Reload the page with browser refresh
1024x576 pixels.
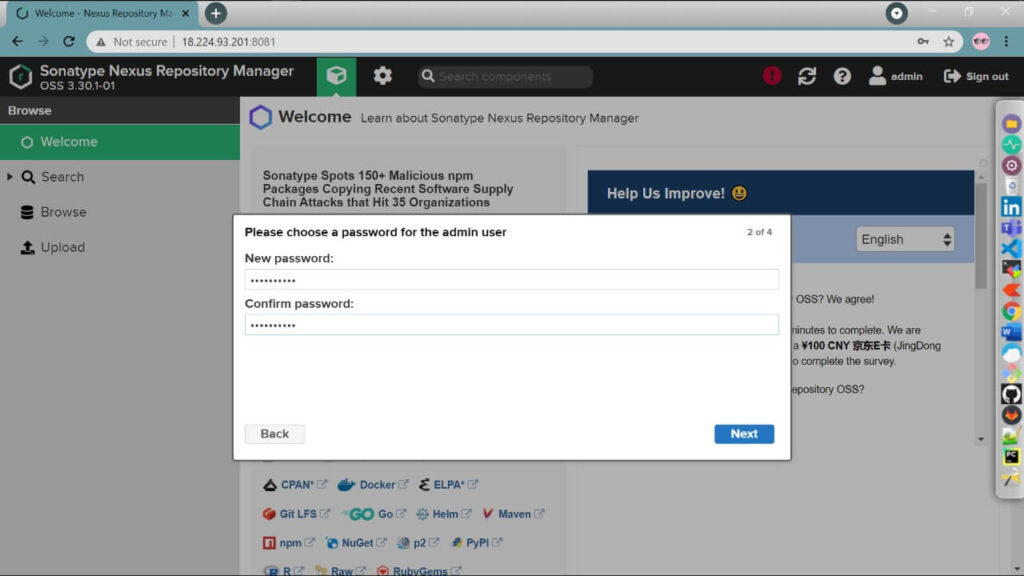[x=69, y=42]
